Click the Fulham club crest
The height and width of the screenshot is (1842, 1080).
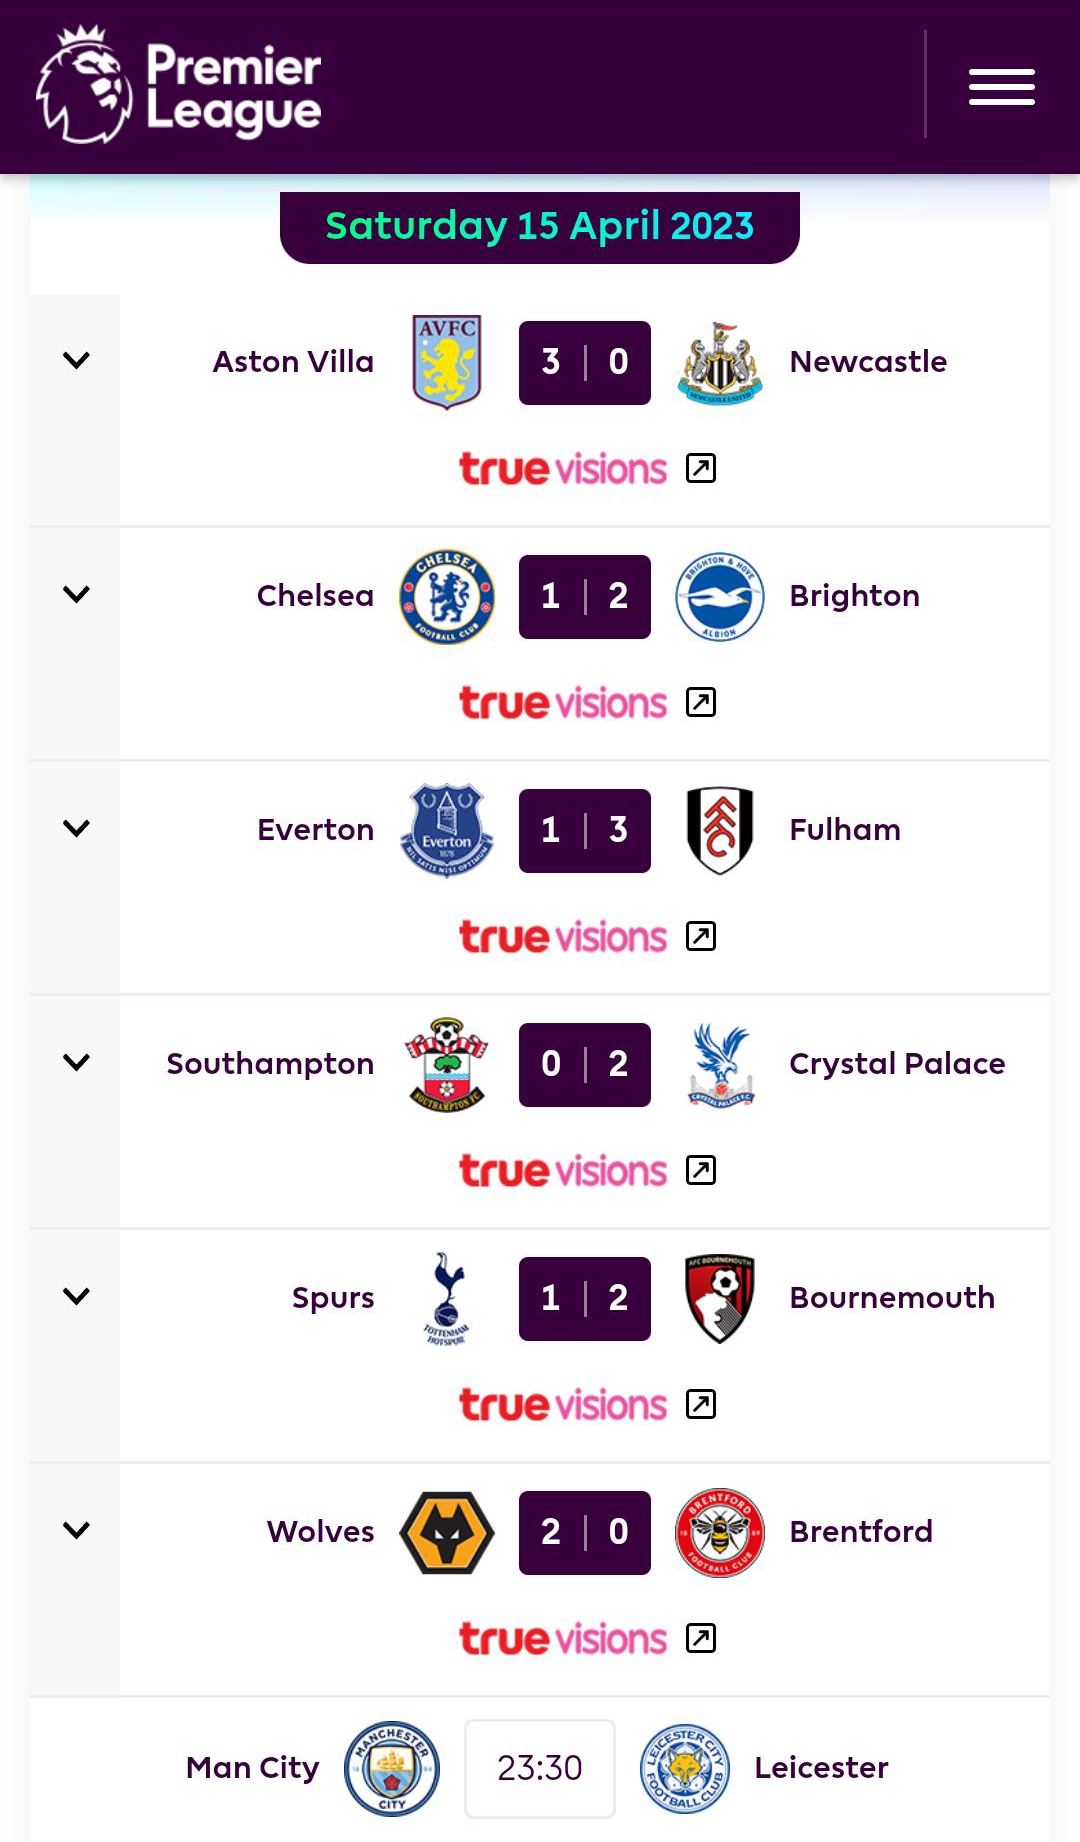pyautogui.click(x=720, y=830)
